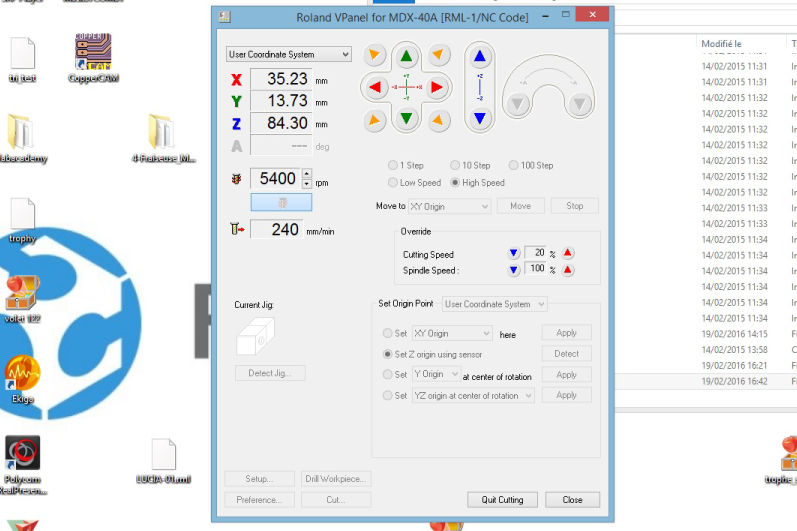
Task: Select the file row dated 19/02/2016 16:42
Action: 706,381
